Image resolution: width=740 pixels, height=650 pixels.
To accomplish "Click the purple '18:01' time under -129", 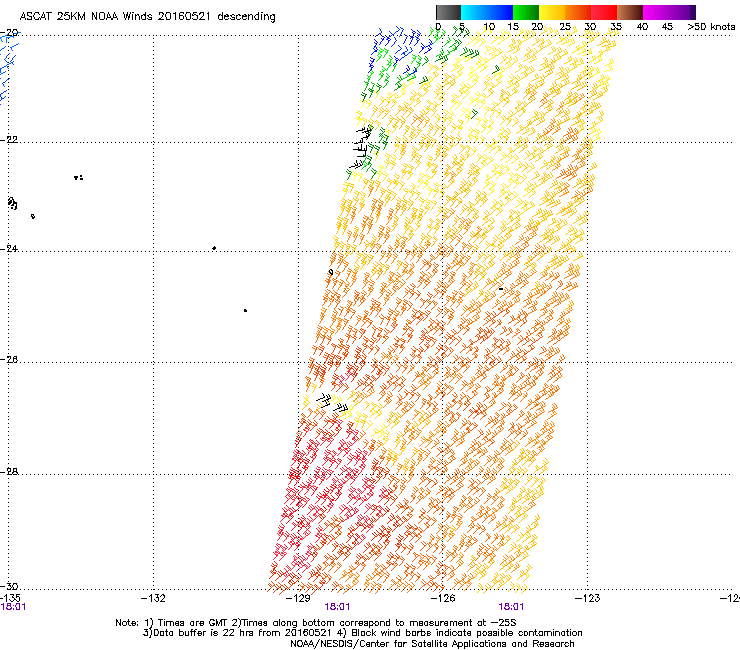I will [x=337, y=607].
